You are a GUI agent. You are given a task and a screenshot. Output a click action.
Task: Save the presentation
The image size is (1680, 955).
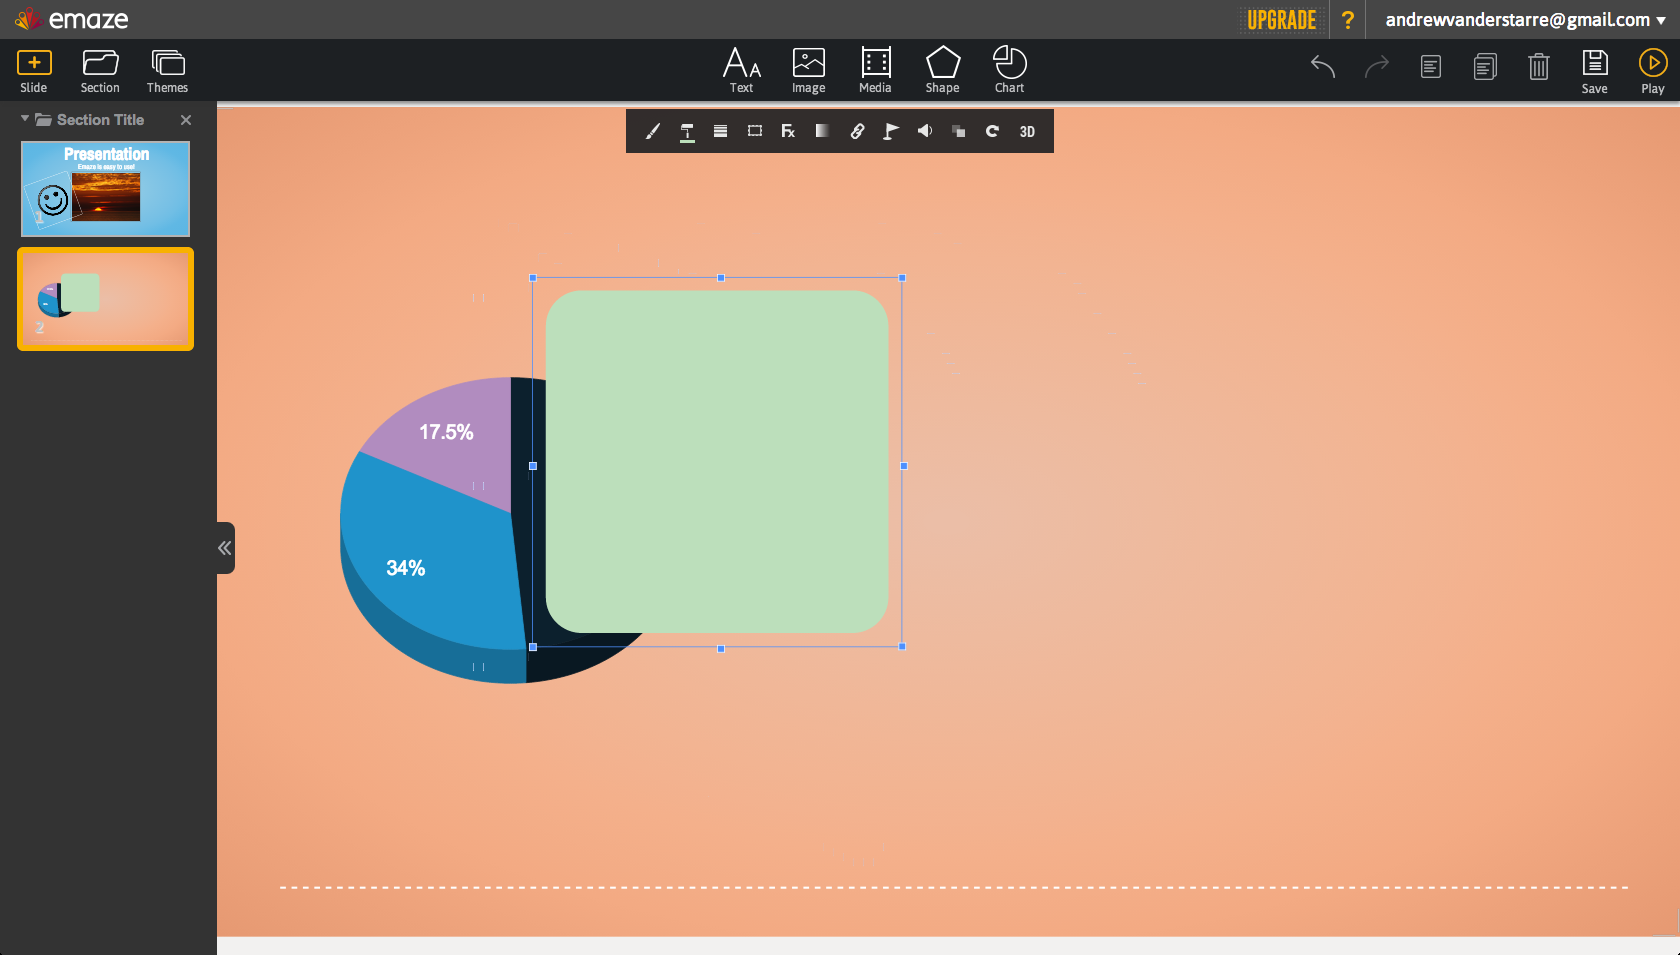point(1595,72)
